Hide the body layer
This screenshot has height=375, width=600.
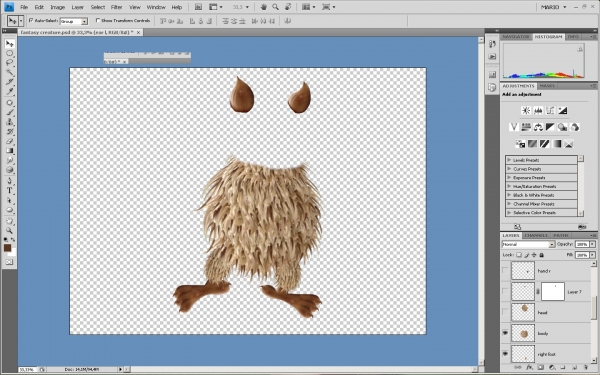coord(505,333)
